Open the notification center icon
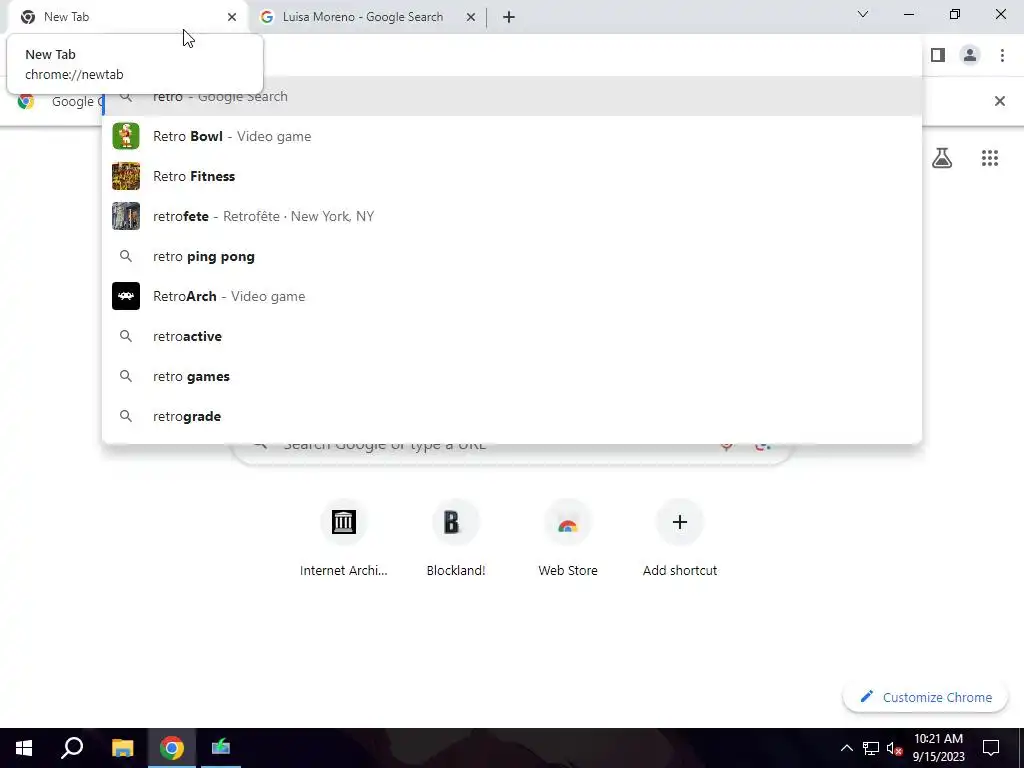The width and height of the screenshot is (1024, 768). (x=991, y=748)
